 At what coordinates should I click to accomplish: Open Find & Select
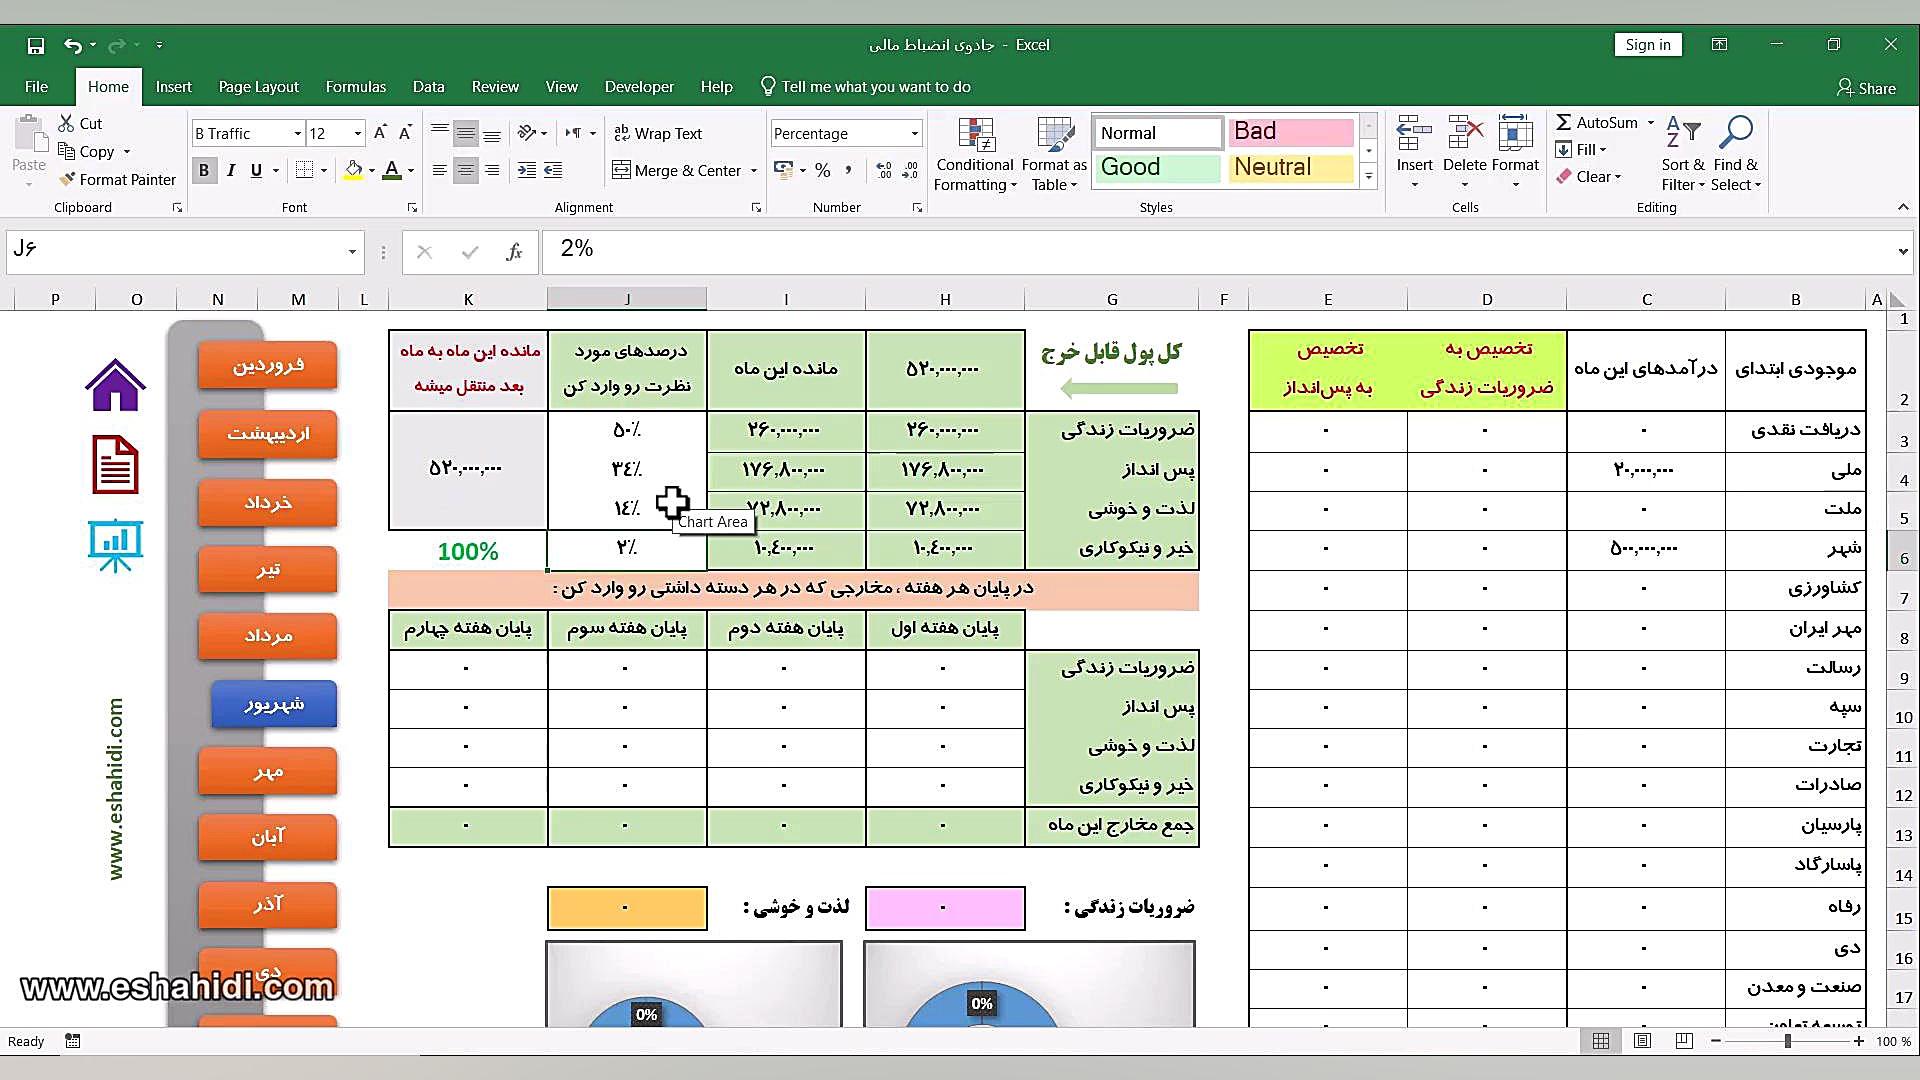(x=1736, y=154)
